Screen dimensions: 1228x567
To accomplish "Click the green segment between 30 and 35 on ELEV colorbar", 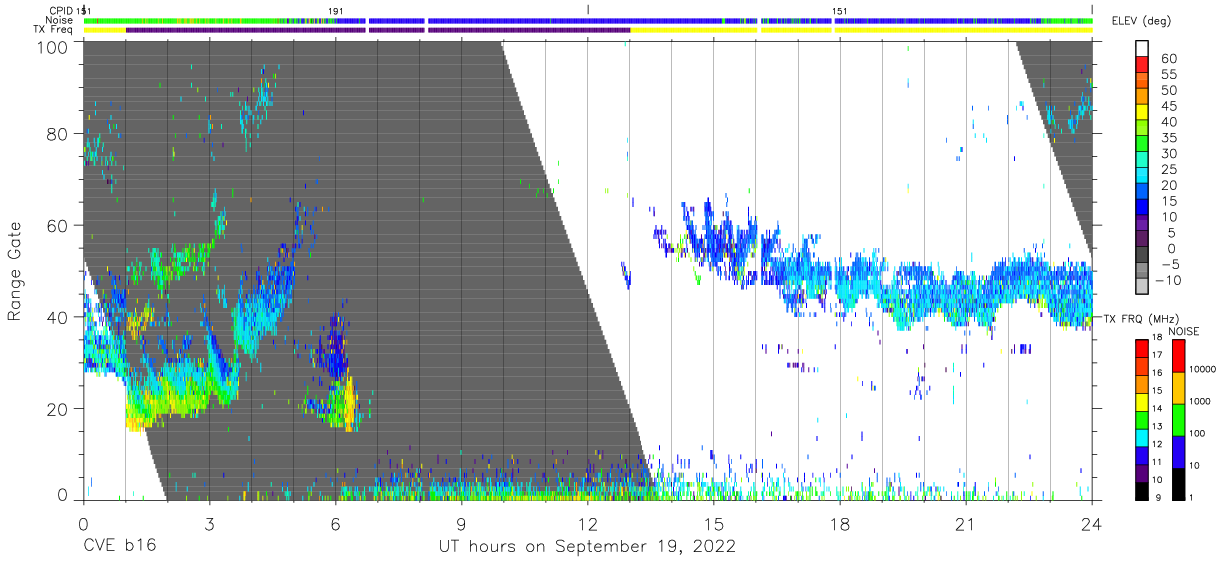I will coord(1141,145).
